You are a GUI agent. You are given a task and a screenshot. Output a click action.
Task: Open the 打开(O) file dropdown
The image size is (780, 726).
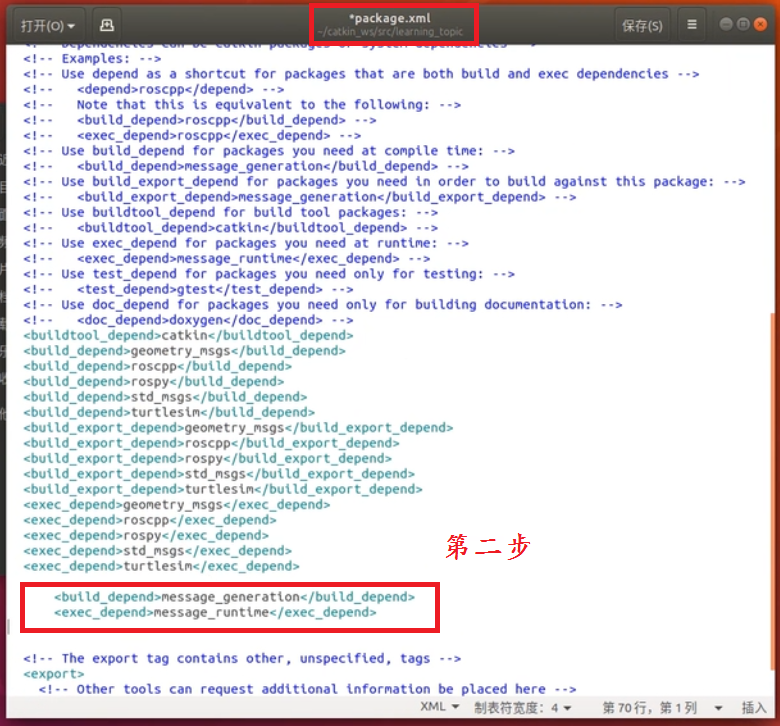(x=47, y=25)
